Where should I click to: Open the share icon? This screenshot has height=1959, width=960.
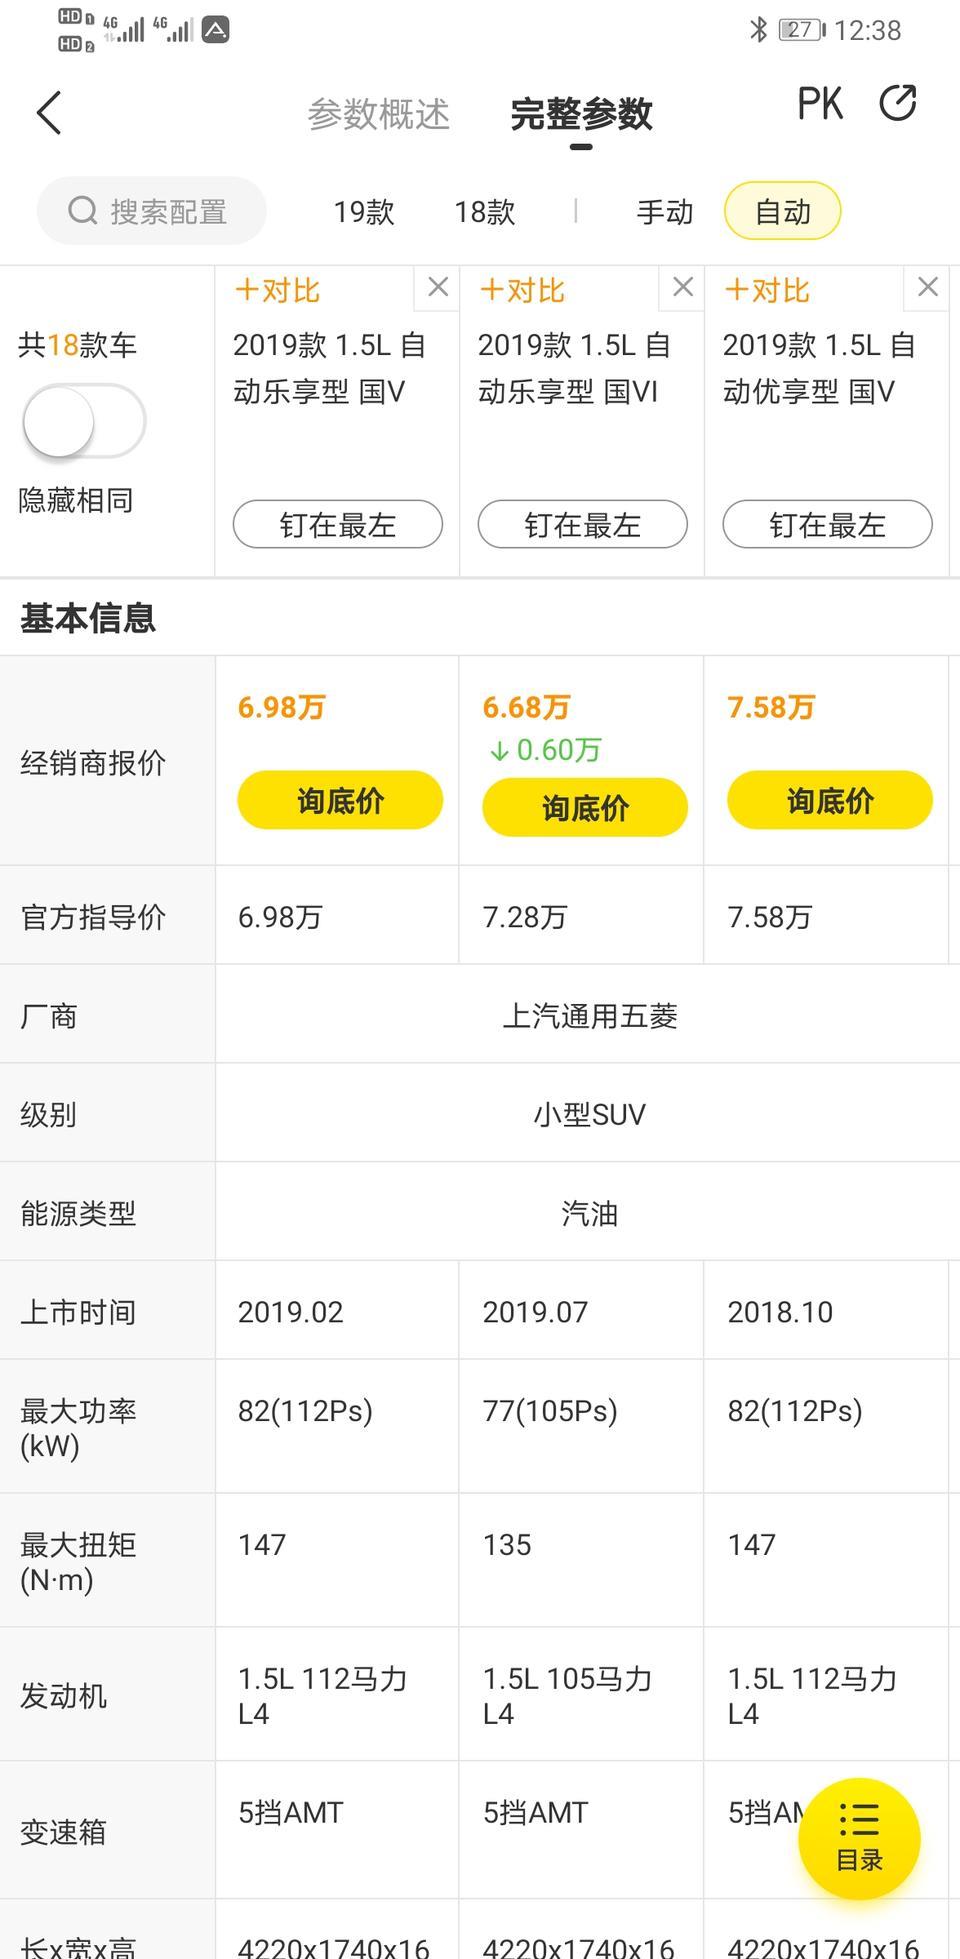[x=897, y=103]
